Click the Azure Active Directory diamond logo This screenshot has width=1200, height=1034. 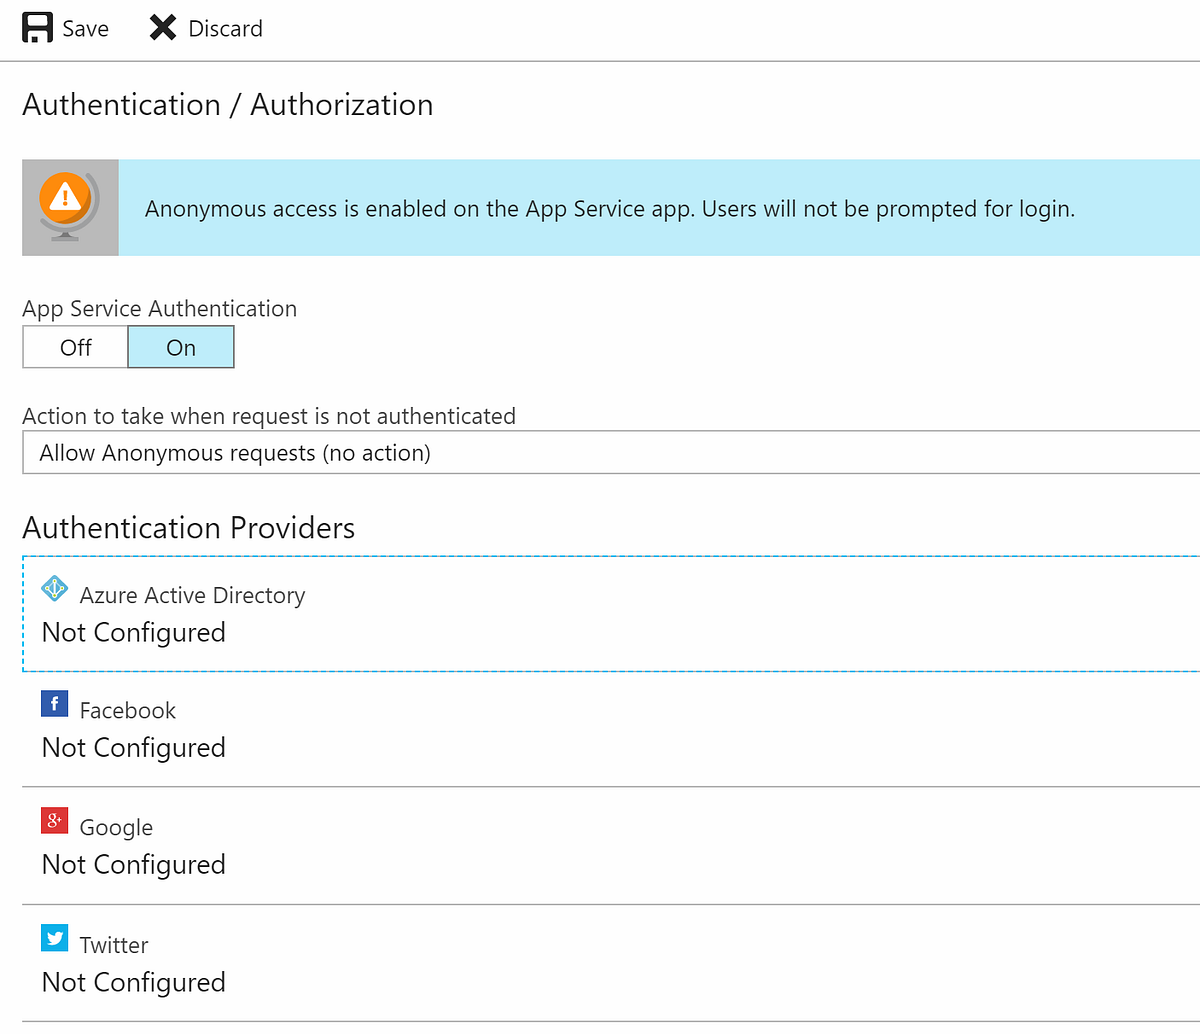coord(55,589)
